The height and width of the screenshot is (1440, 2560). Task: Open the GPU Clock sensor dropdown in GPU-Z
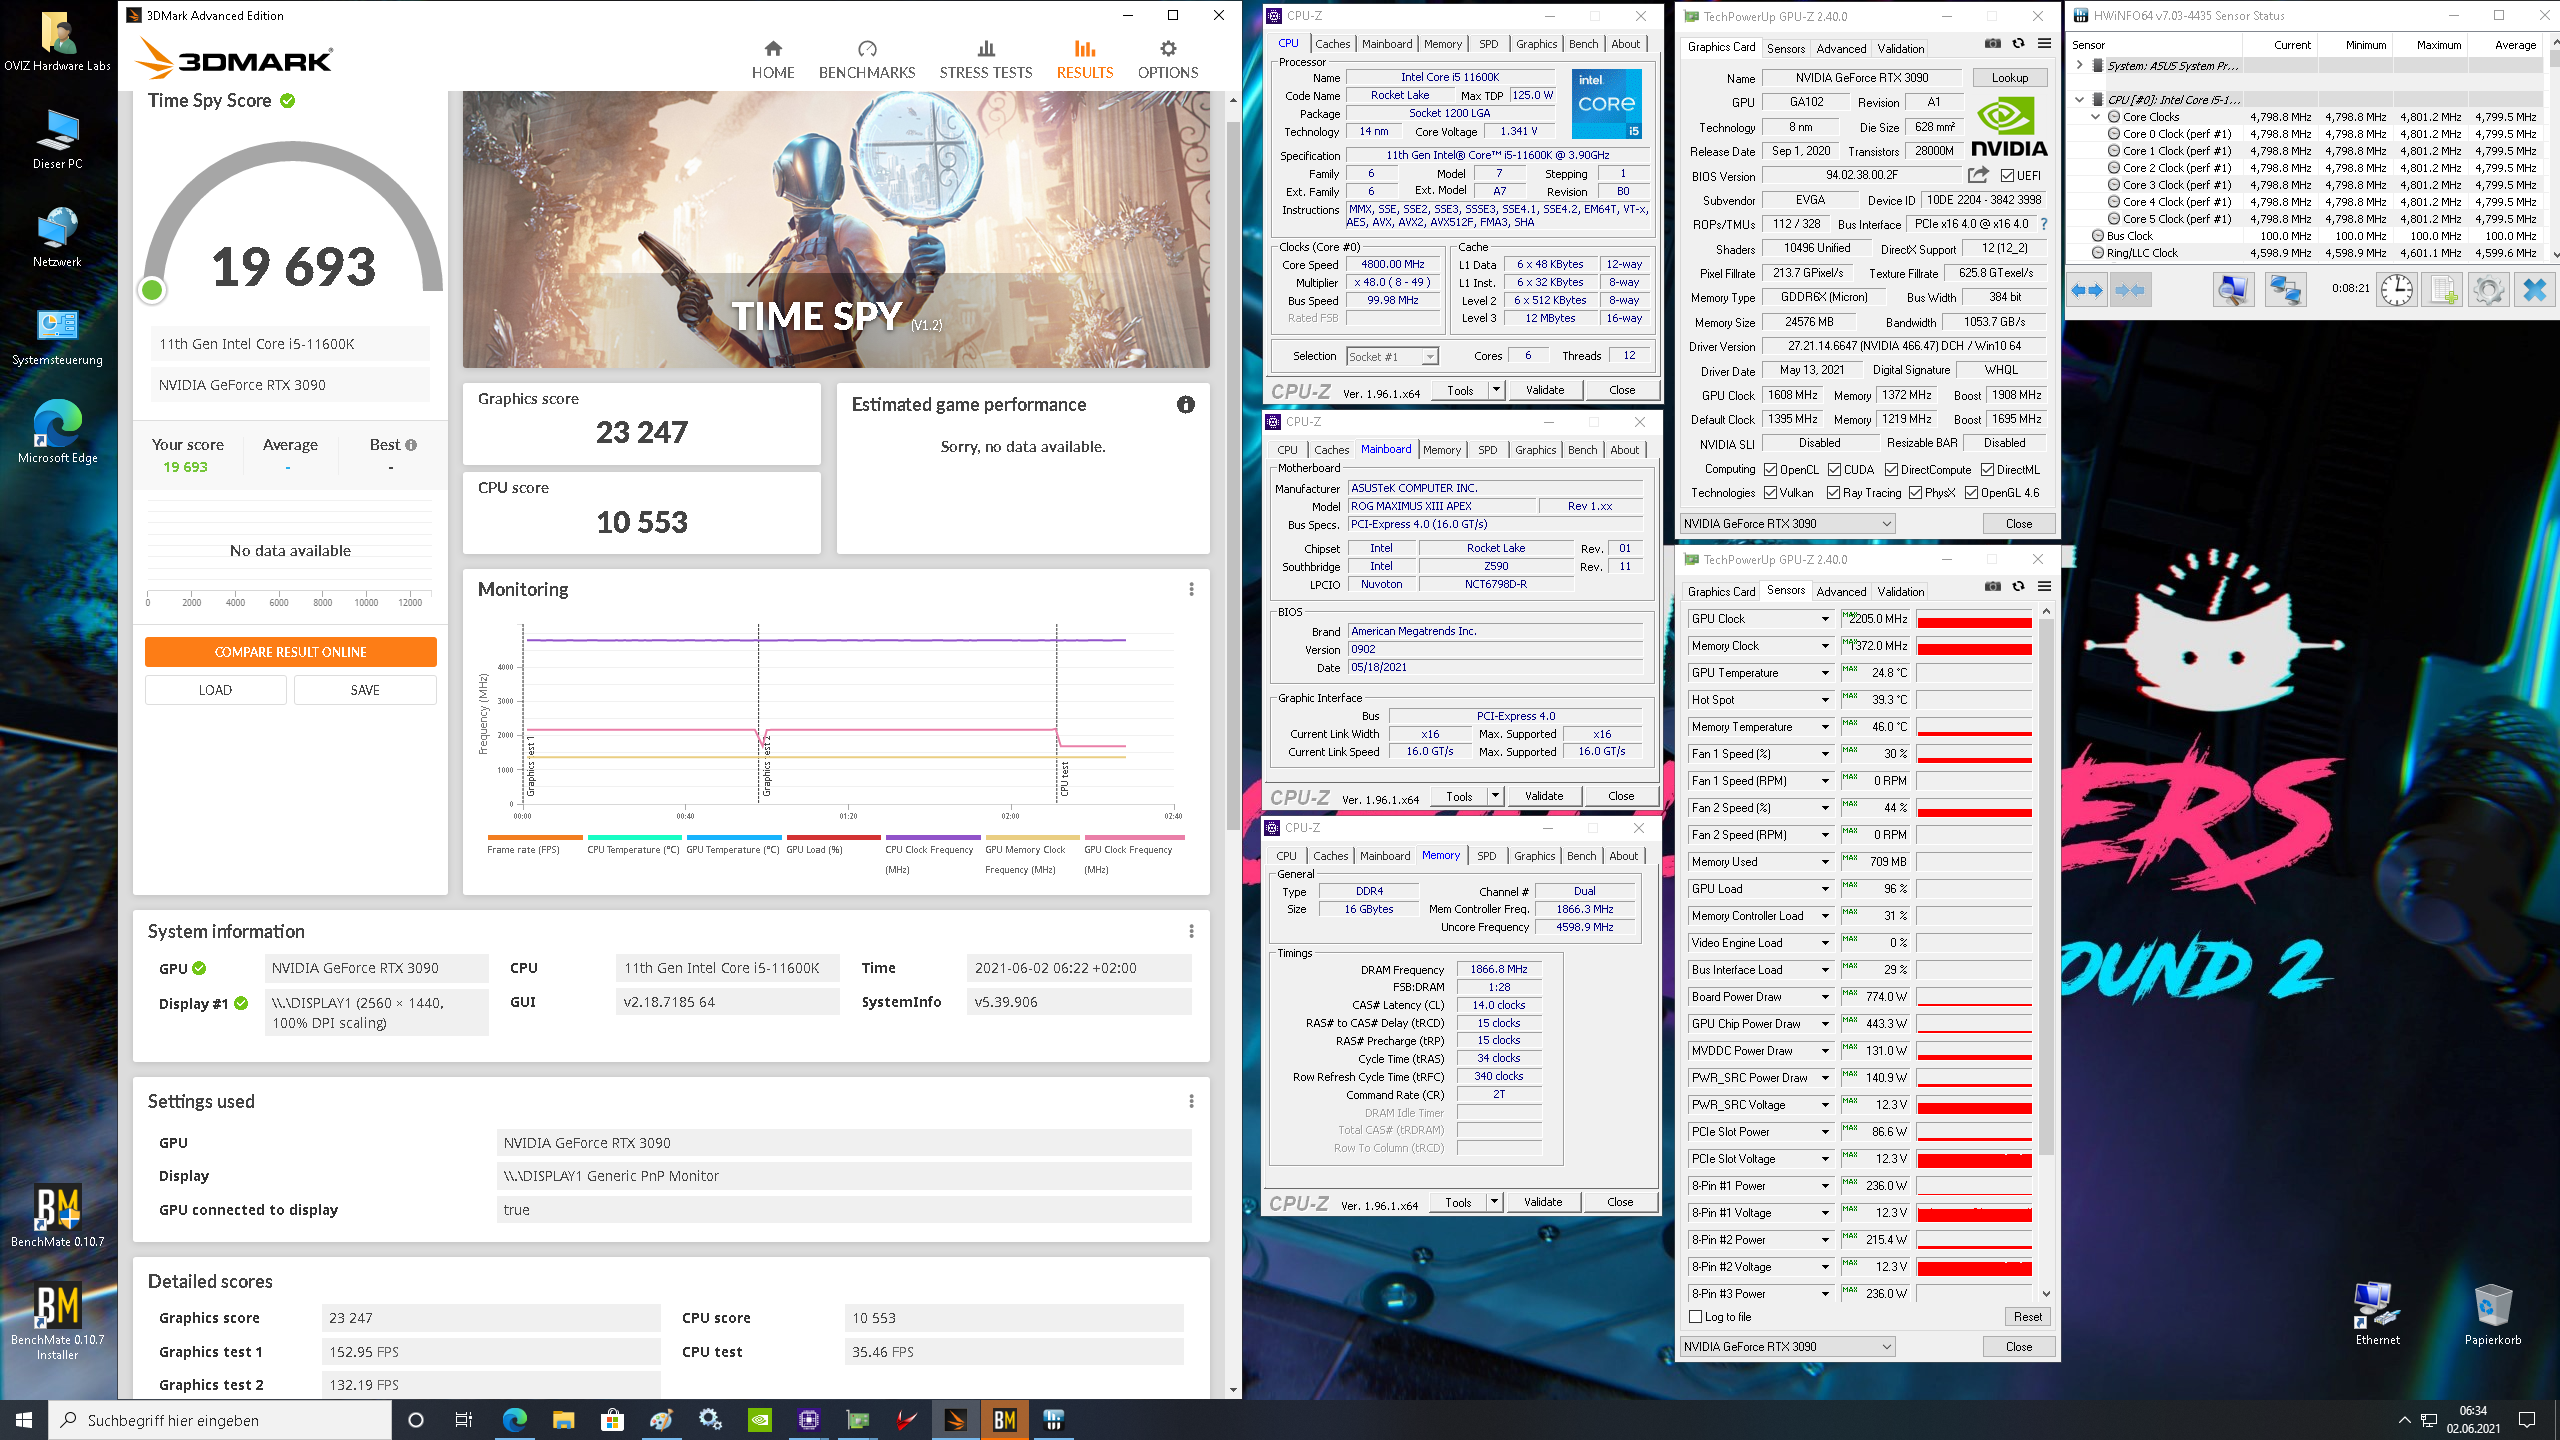[1825, 619]
